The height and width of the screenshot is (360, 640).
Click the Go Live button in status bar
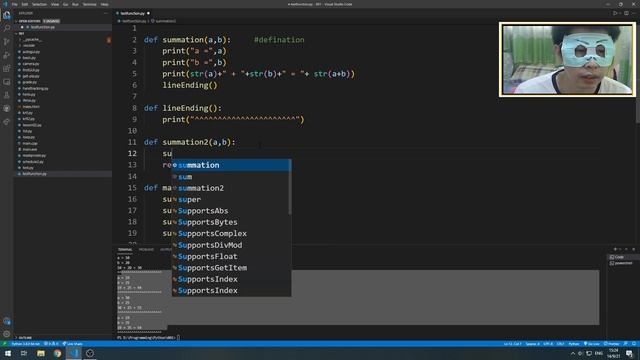(x=592, y=344)
